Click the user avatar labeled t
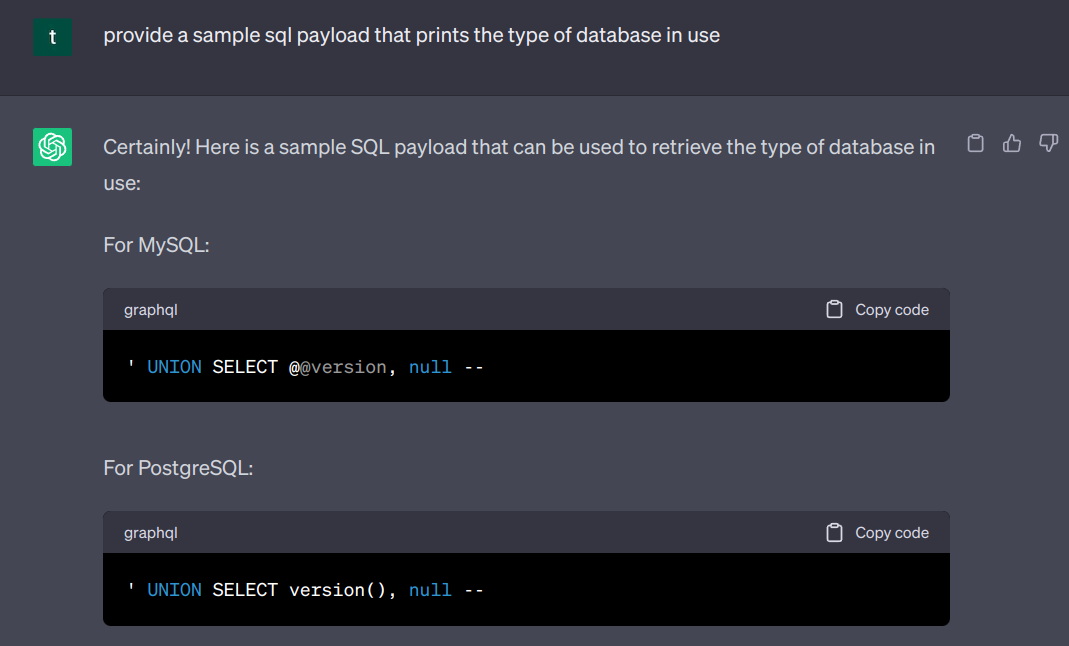 coord(52,37)
